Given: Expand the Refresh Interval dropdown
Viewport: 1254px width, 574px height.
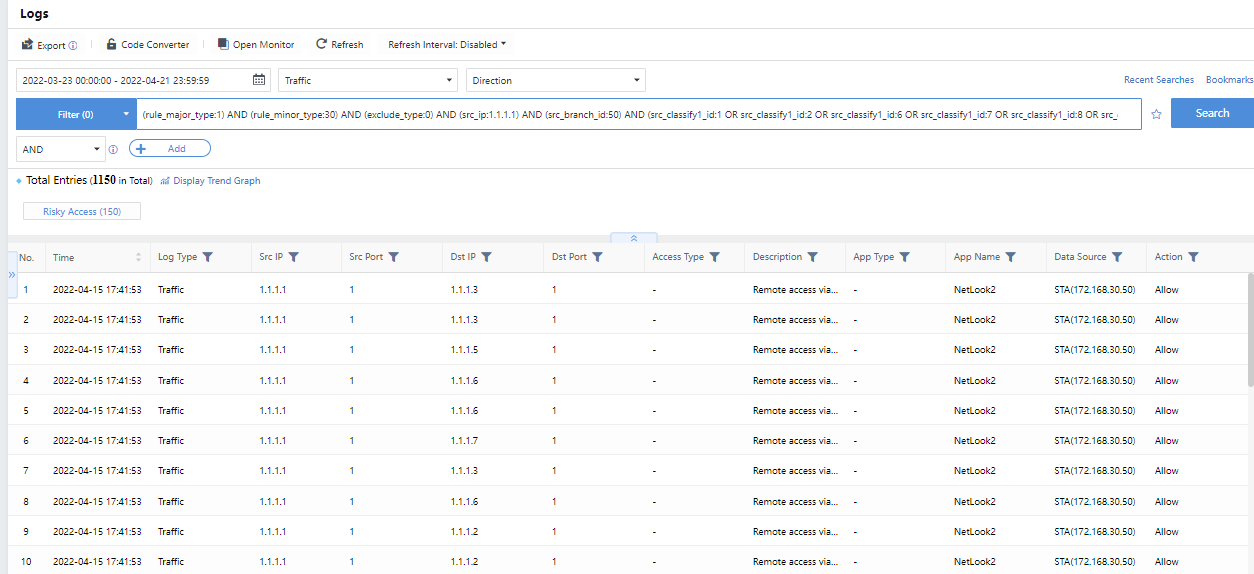Looking at the screenshot, I should 447,45.
